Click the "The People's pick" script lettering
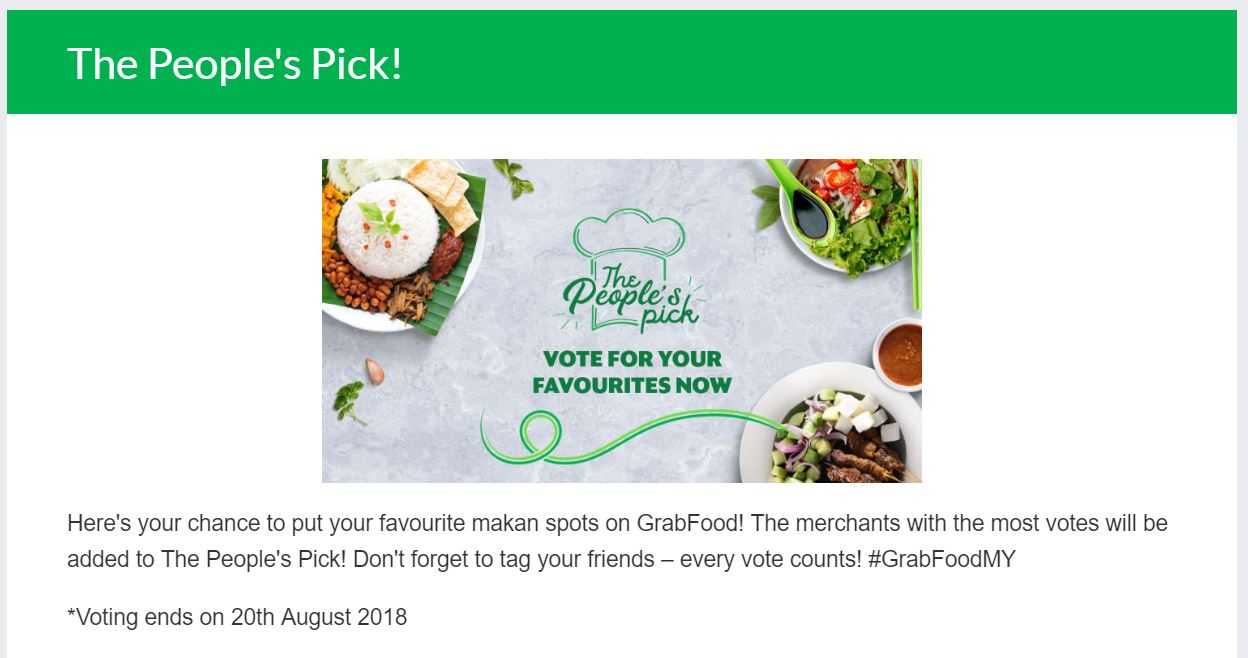 pyautogui.click(x=630, y=294)
